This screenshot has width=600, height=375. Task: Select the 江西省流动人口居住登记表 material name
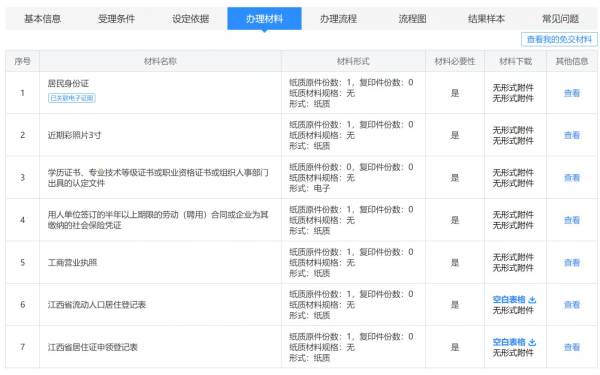pyautogui.click(x=97, y=305)
